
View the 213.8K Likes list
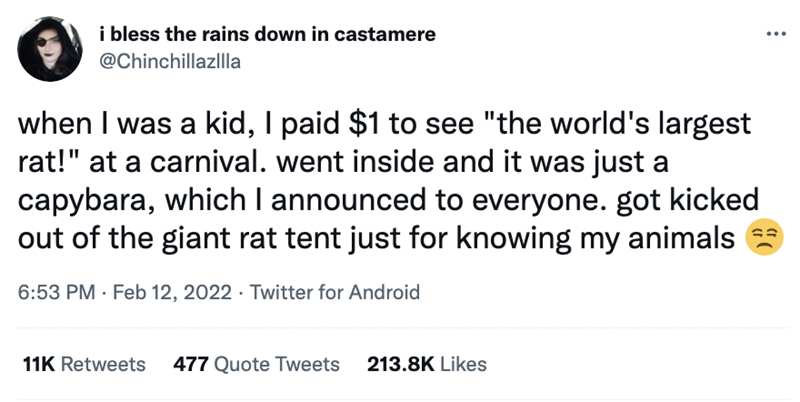[427, 364]
